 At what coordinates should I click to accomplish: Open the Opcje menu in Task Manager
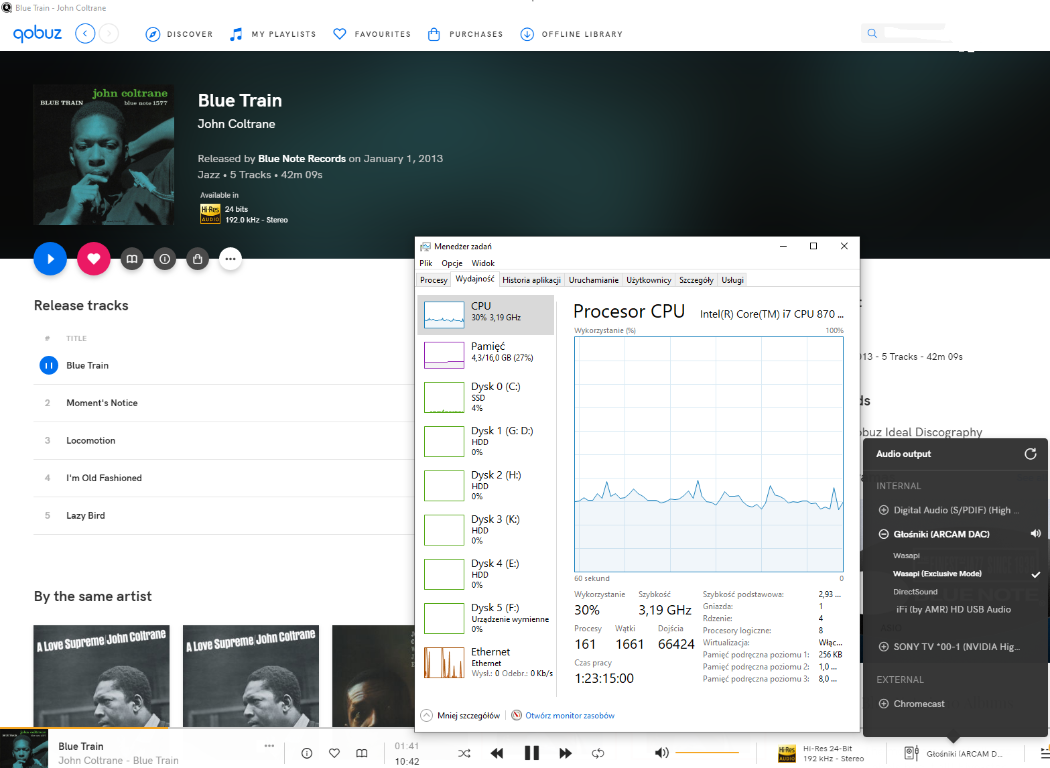[x=452, y=263]
